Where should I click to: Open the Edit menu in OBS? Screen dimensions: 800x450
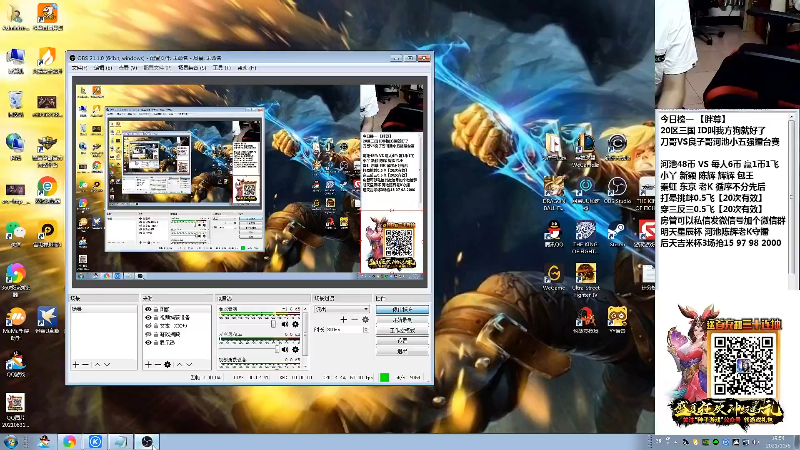point(102,67)
